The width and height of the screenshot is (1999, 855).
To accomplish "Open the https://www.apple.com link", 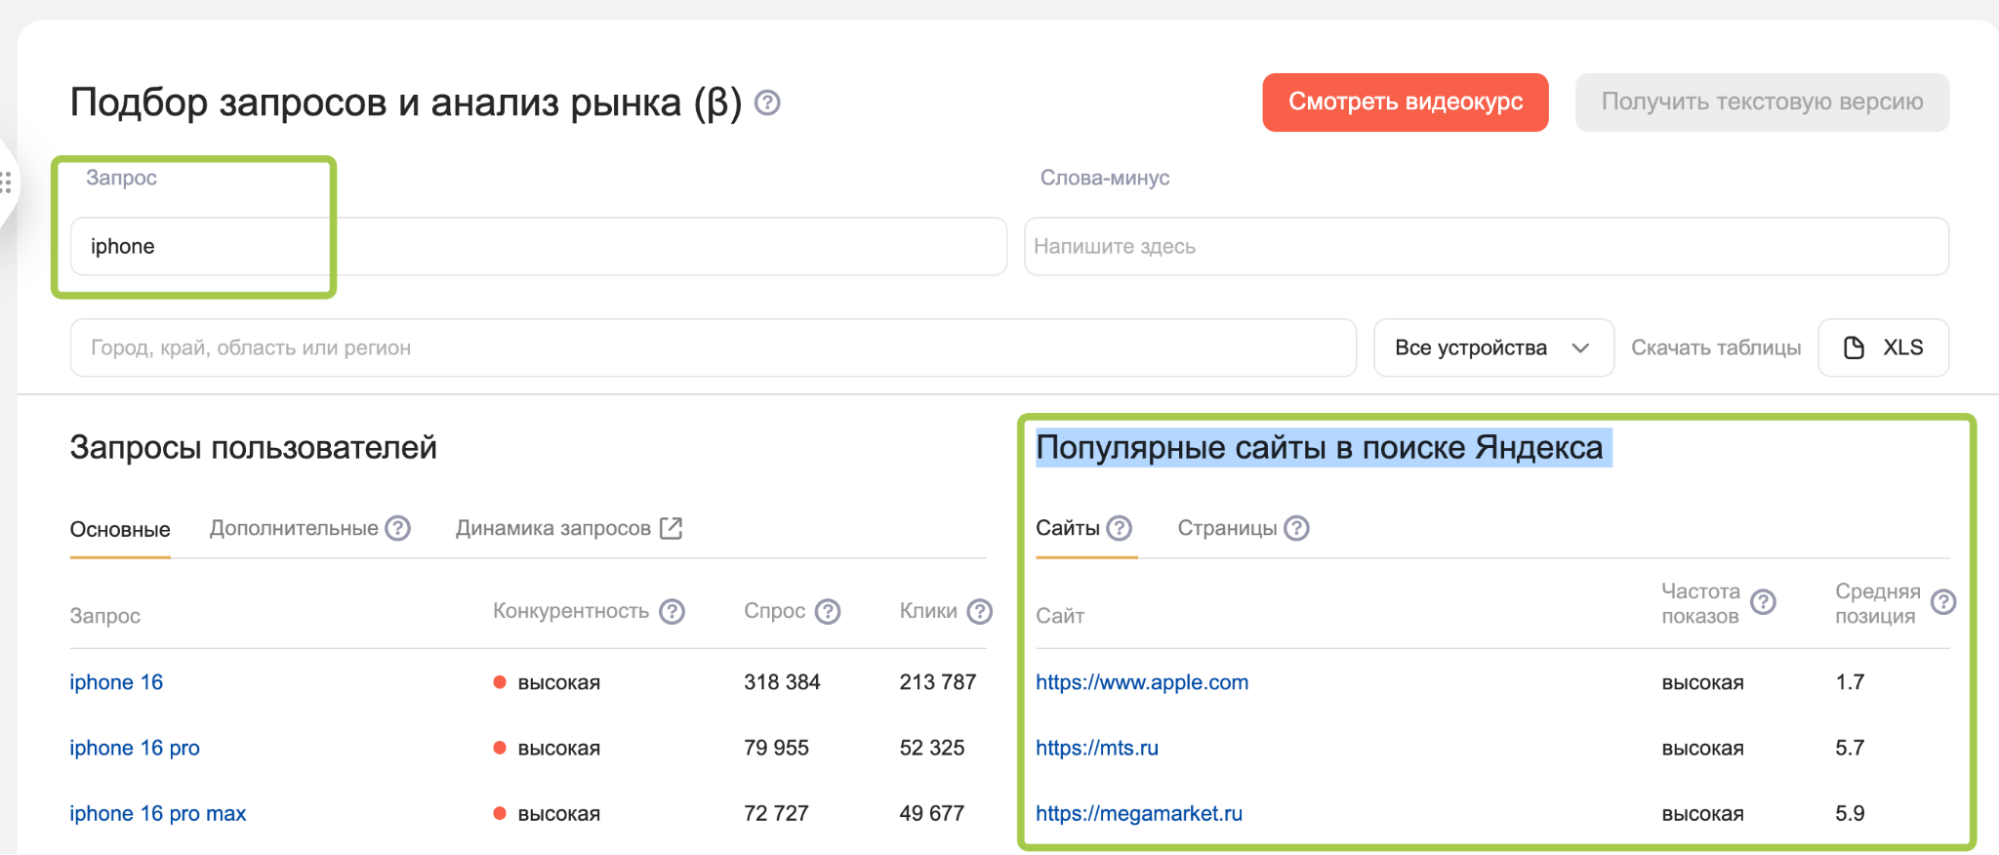I will 1142,682.
